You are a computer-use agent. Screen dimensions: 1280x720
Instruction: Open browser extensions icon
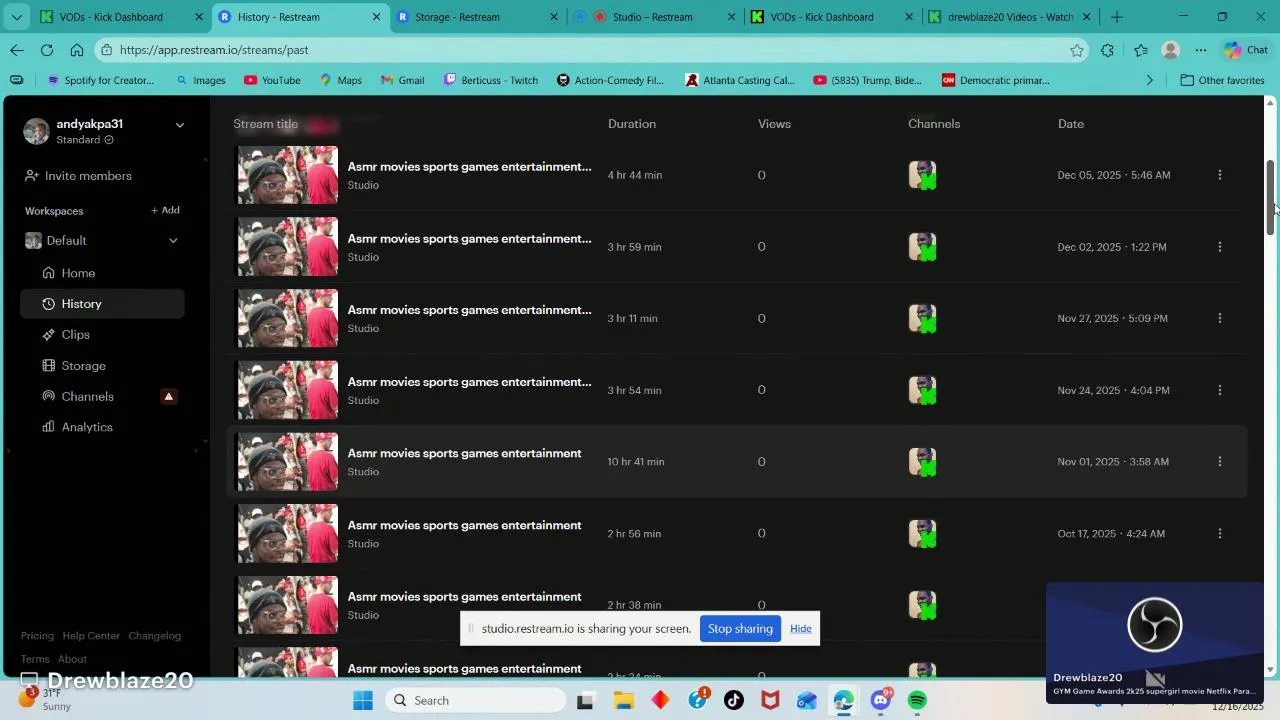[1107, 50]
